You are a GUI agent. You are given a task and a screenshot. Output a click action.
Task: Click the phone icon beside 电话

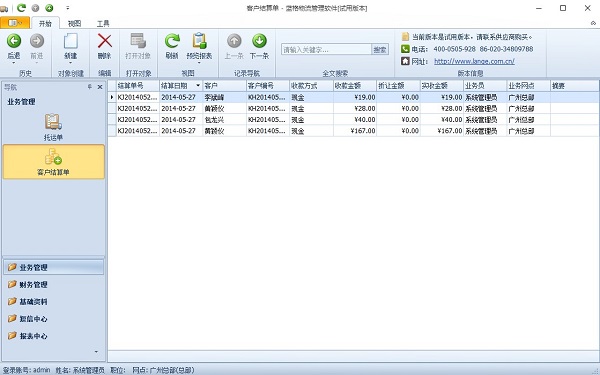[x=405, y=49]
